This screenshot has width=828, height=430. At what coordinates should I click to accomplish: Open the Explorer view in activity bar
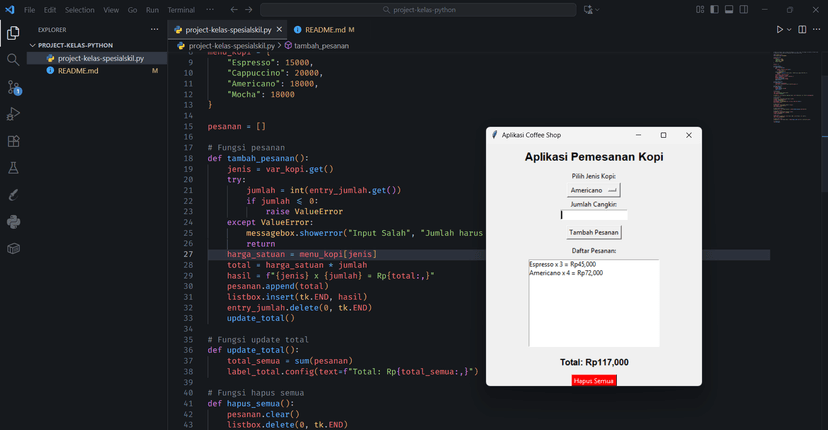click(13, 33)
